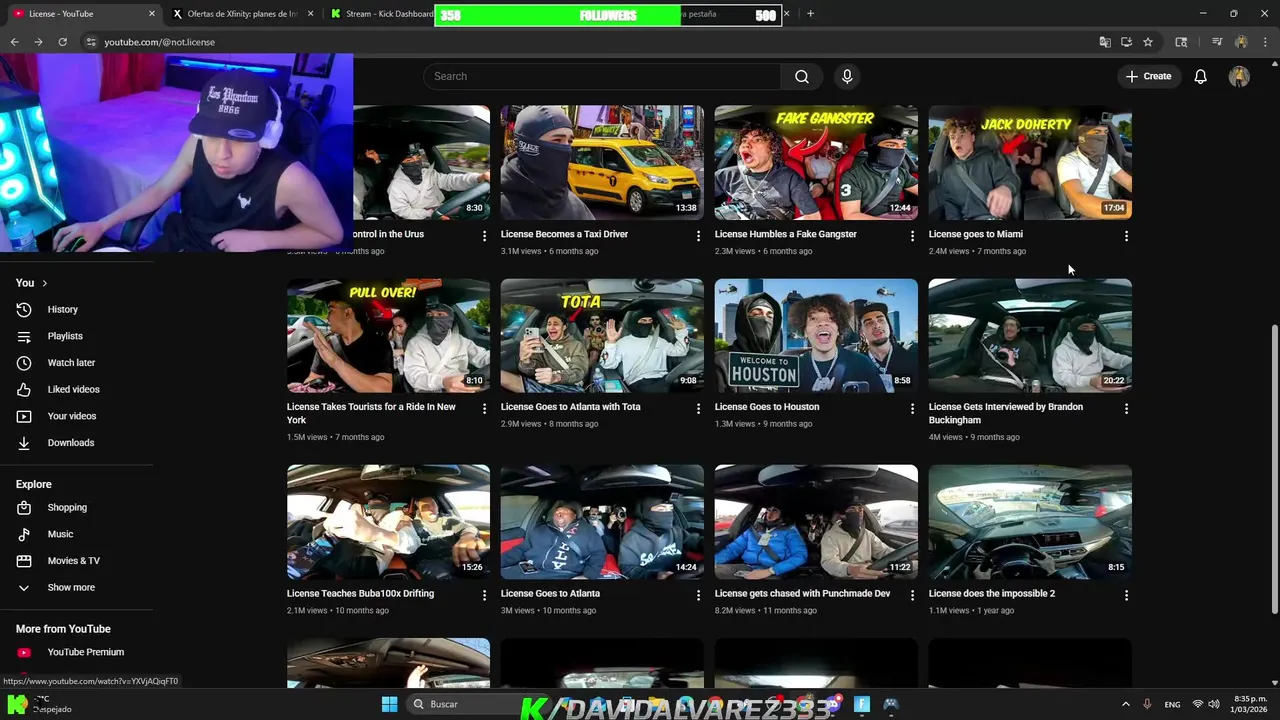Open options for License Becomes a Taxi Driver
The height and width of the screenshot is (720, 1280).
[698, 236]
